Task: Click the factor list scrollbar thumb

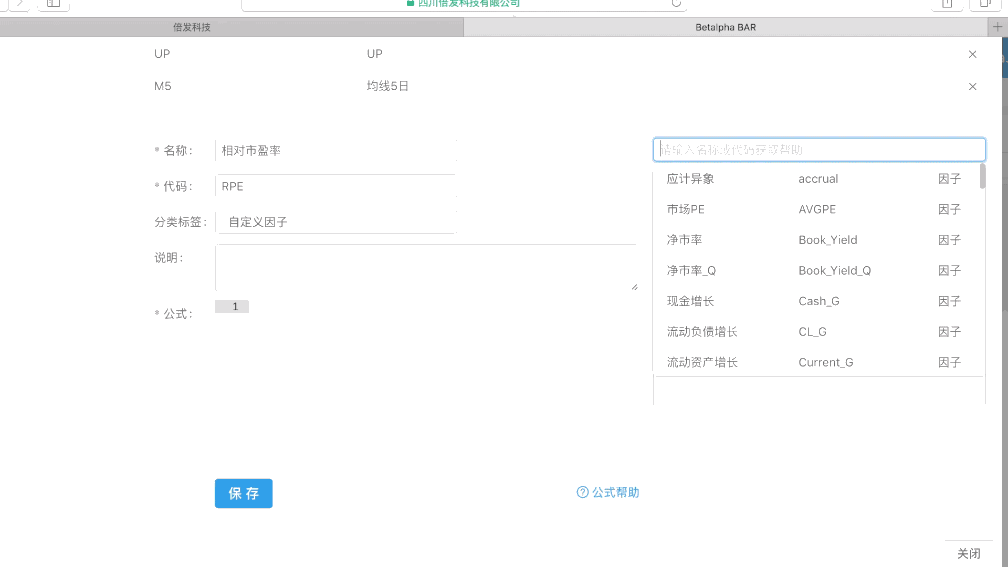Action: coord(982,176)
